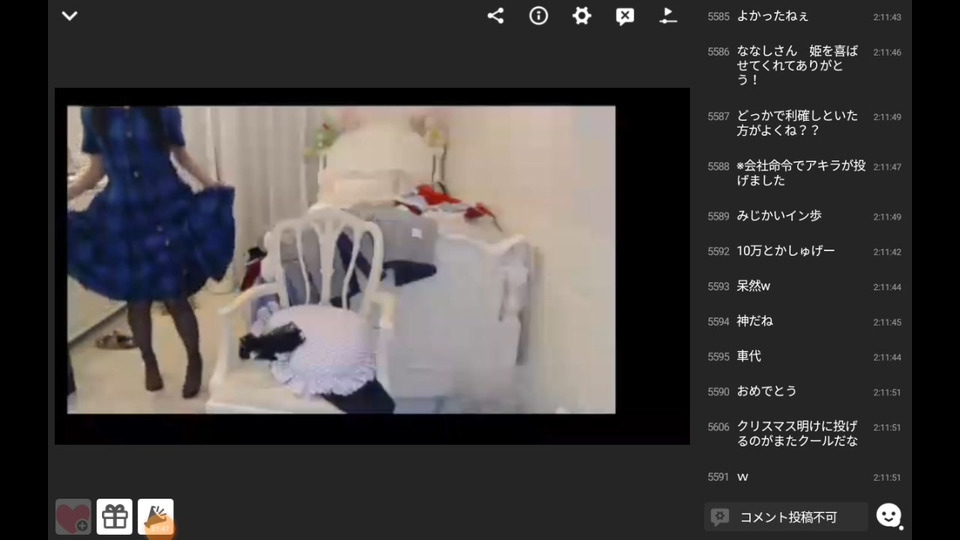The image size is (960, 540).
Task: Tap the heart add-favorite icon
Action: pyautogui.click(x=73, y=517)
